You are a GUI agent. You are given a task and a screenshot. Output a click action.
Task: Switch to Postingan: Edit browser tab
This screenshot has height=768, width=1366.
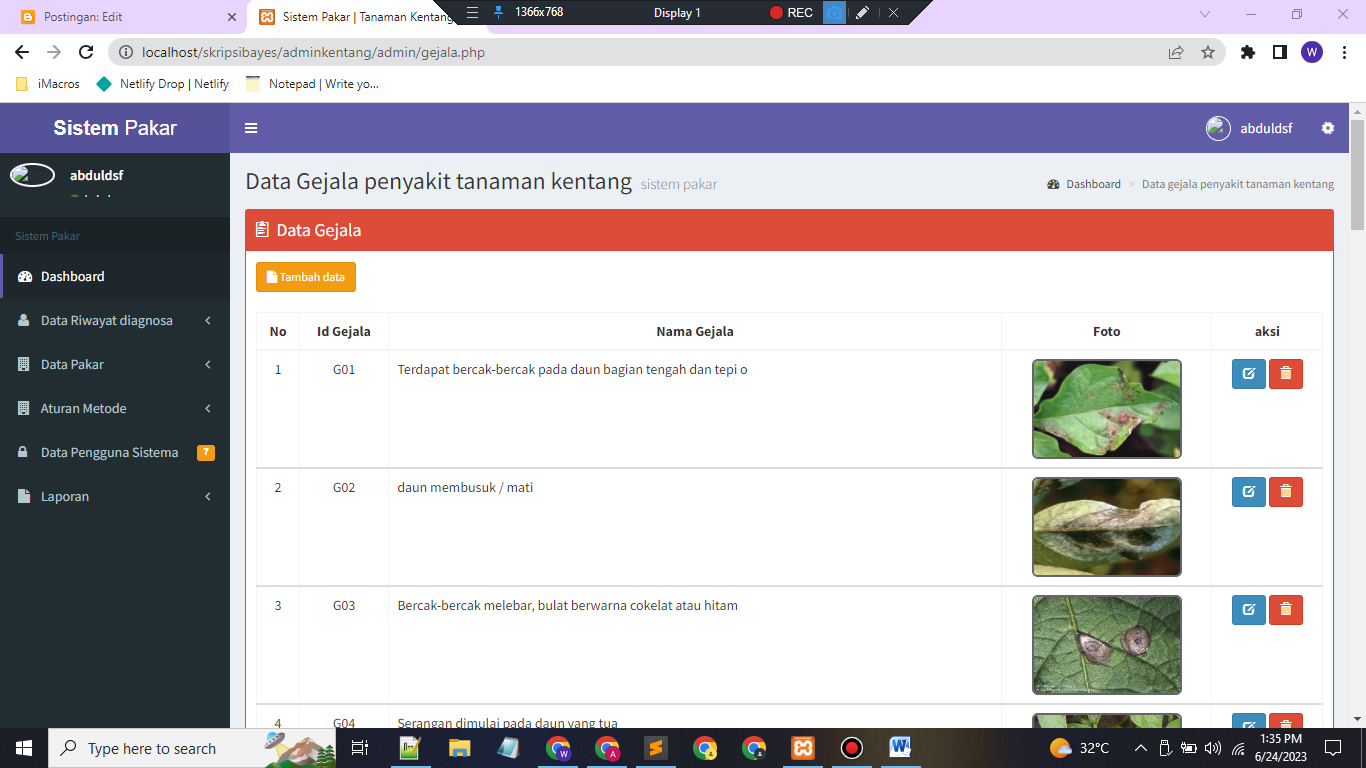(x=125, y=17)
